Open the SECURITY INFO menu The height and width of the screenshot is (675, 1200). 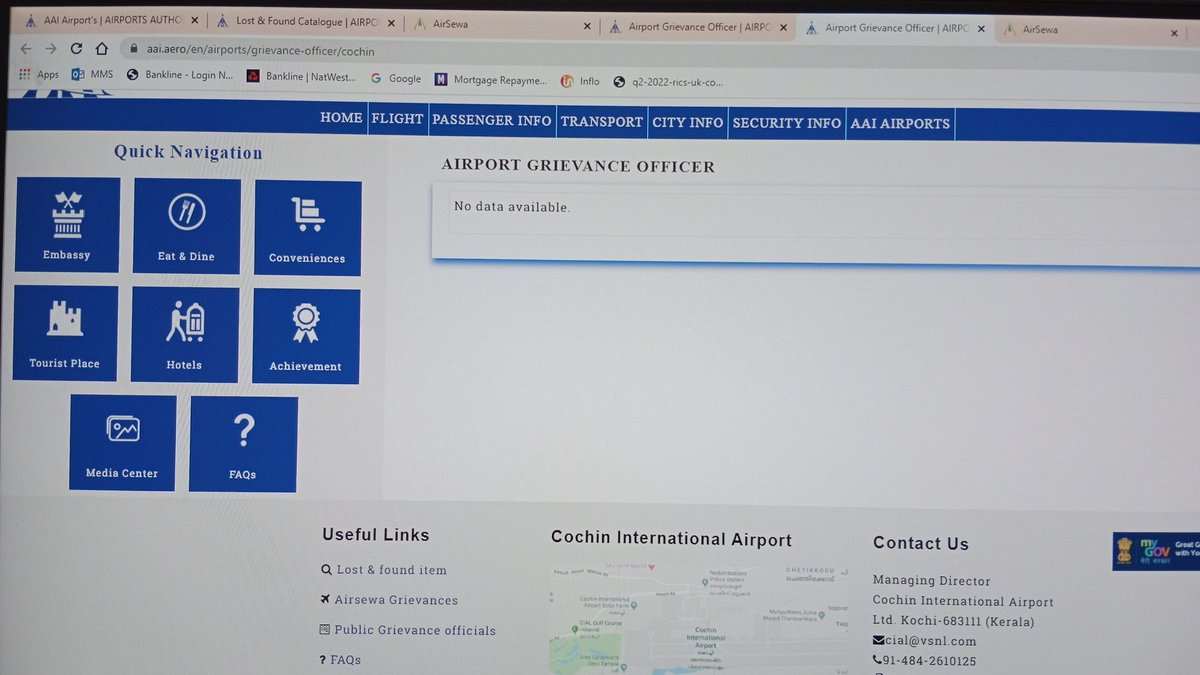tap(786, 123)
